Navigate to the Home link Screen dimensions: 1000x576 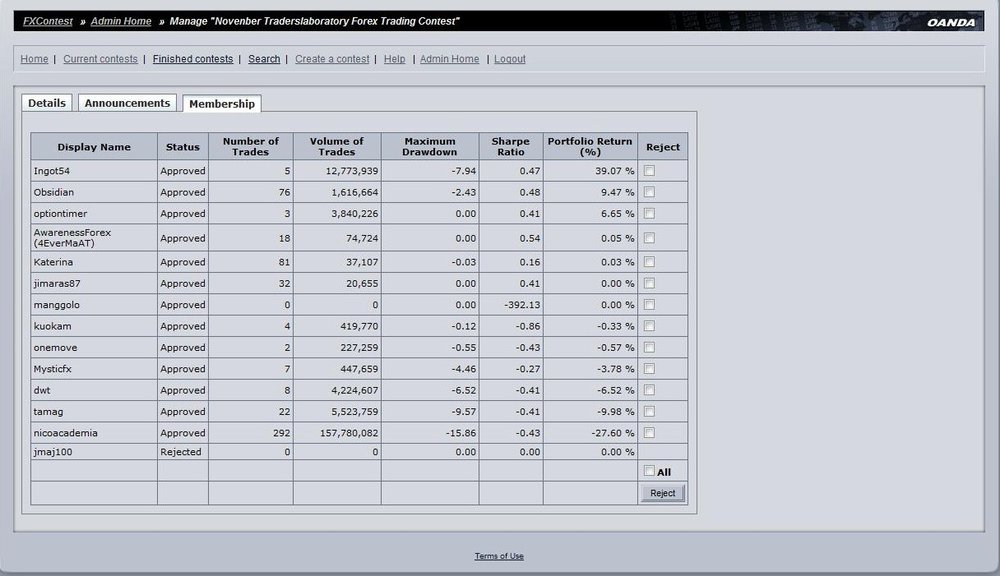(34, 59)
